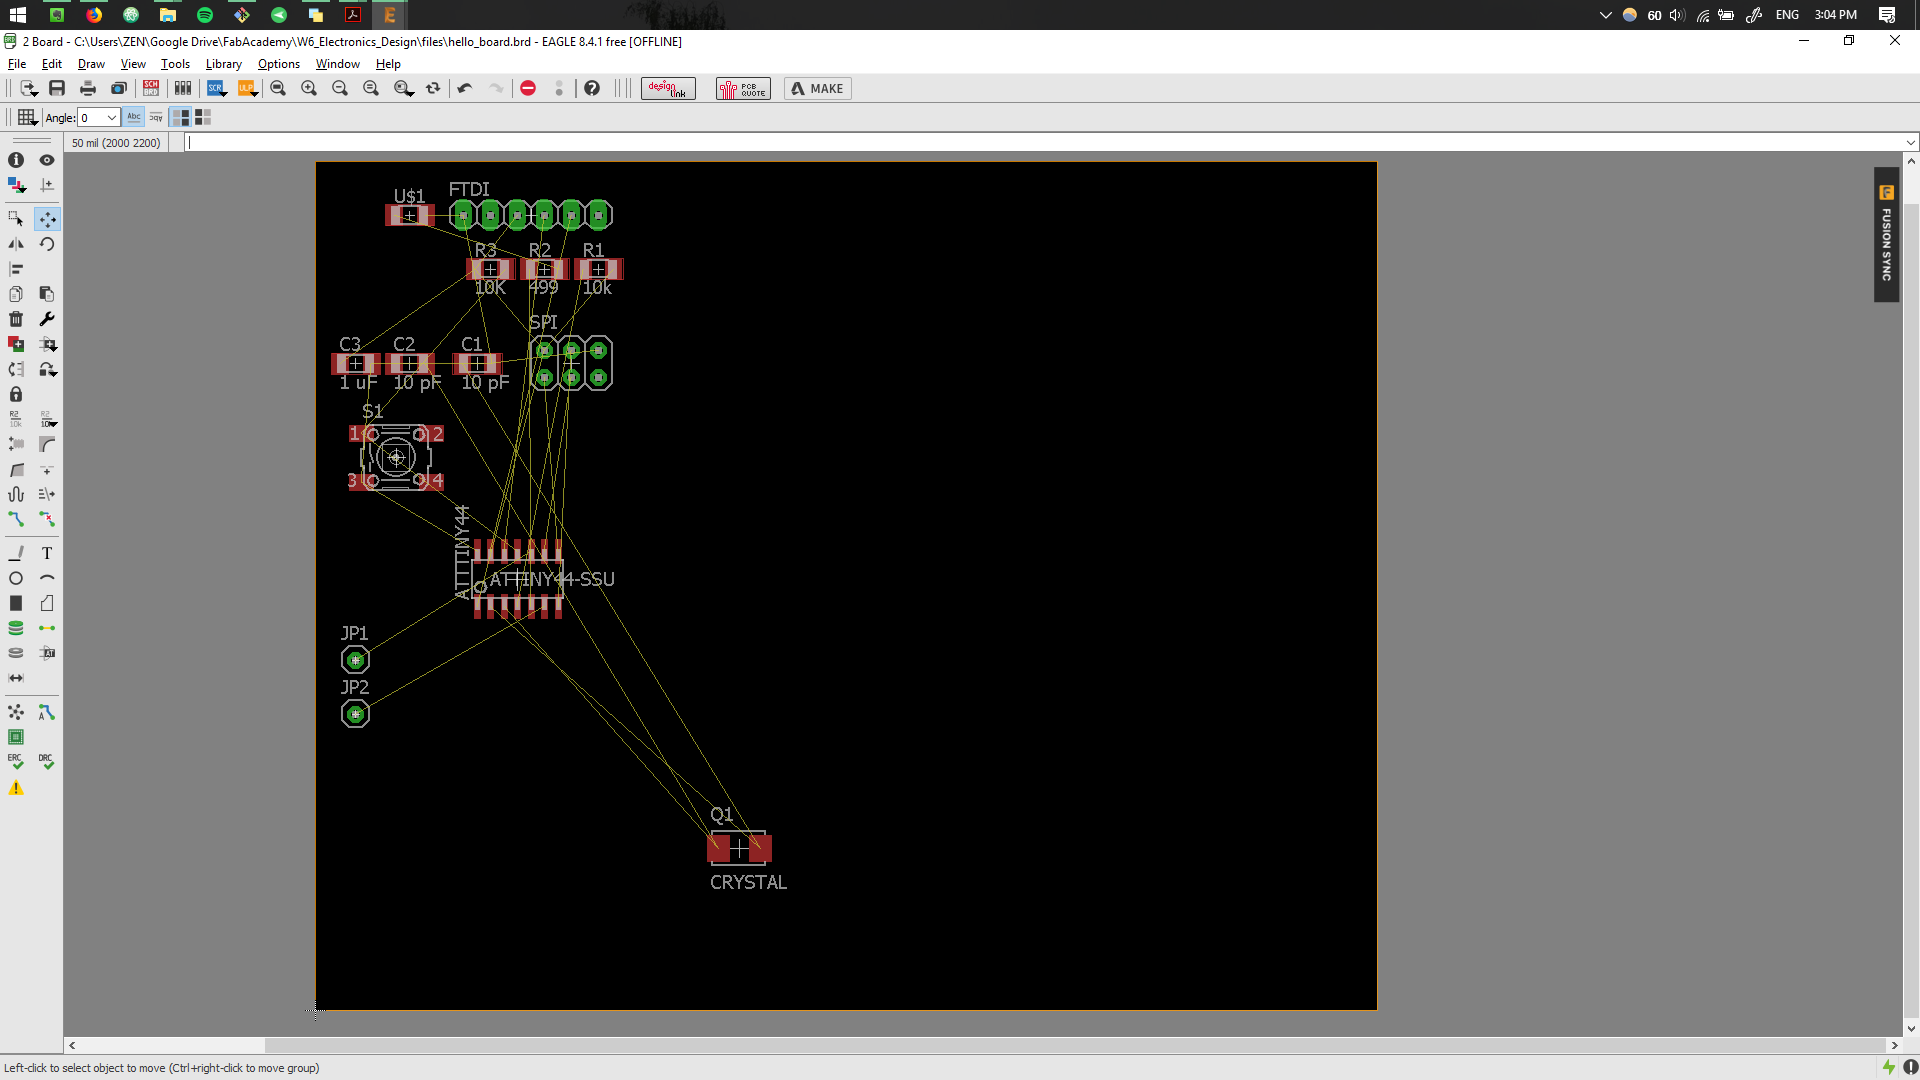
Task: Save the board file
Action: (57, 88)
